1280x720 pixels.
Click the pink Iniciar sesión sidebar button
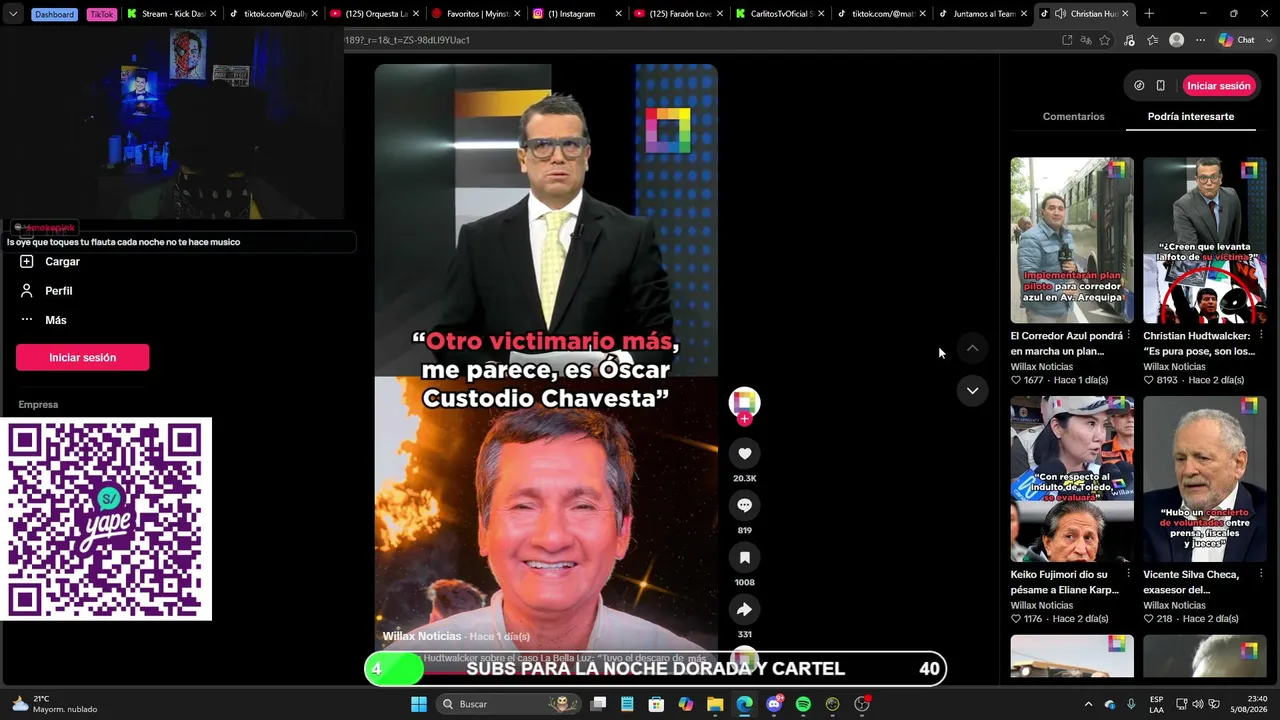[83, 357]
